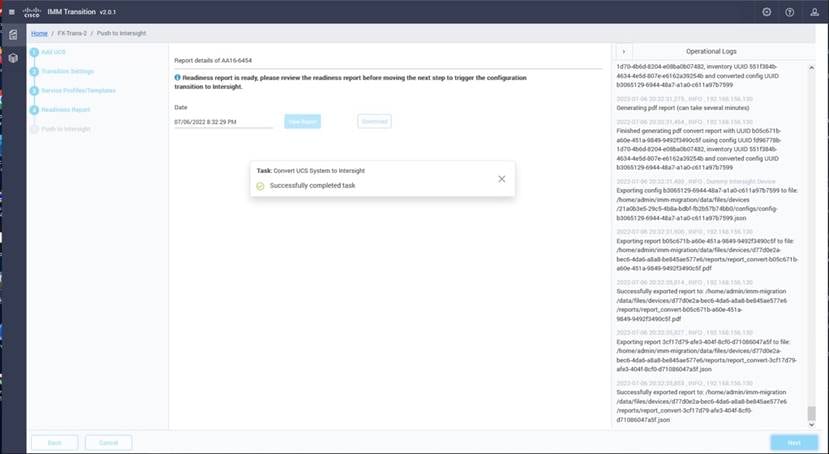The image size is (829, 454).
Task: Go to step 4 Readiness Report
Action: 60,110
